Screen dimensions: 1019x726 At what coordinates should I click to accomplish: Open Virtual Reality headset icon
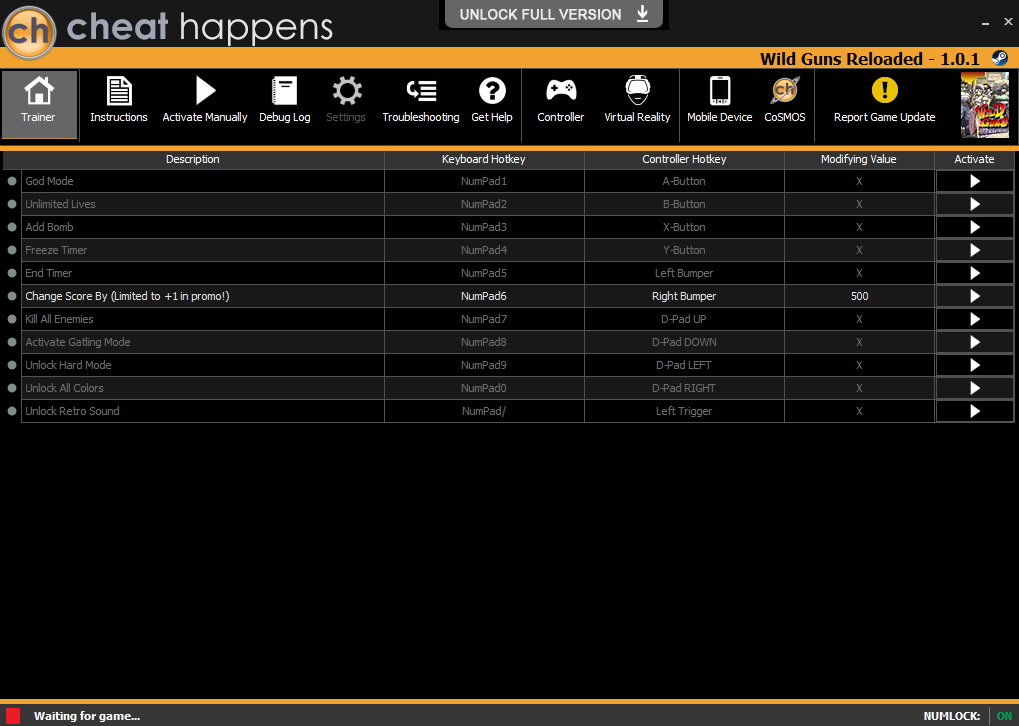click(x=638, y=90)
